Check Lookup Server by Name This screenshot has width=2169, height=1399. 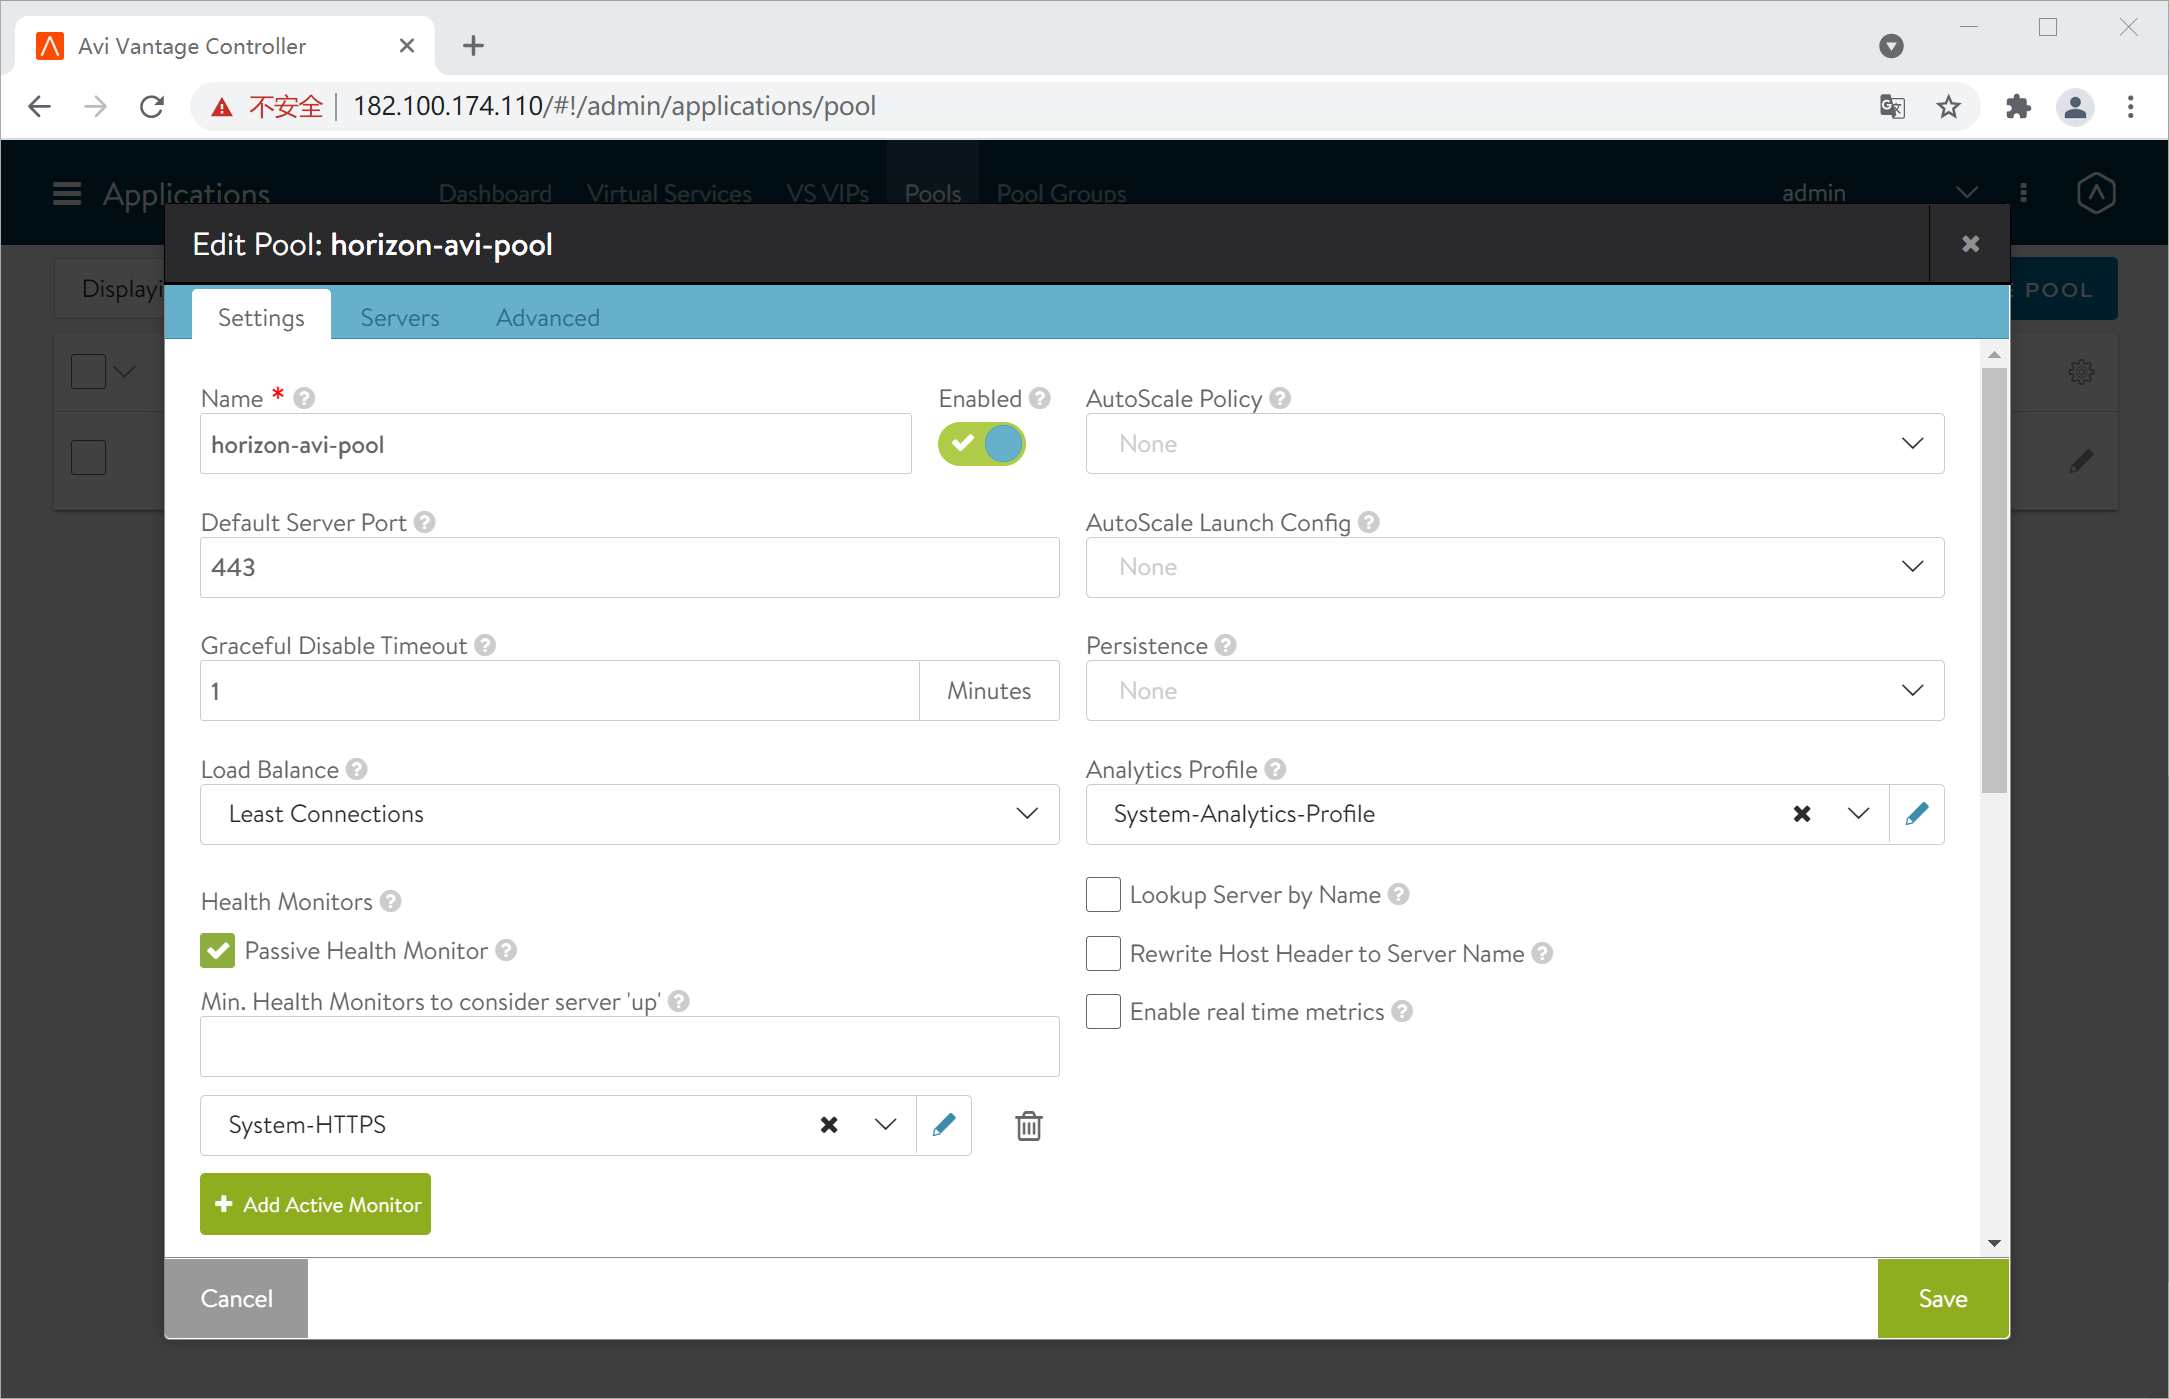click(x=1103, y=894)
